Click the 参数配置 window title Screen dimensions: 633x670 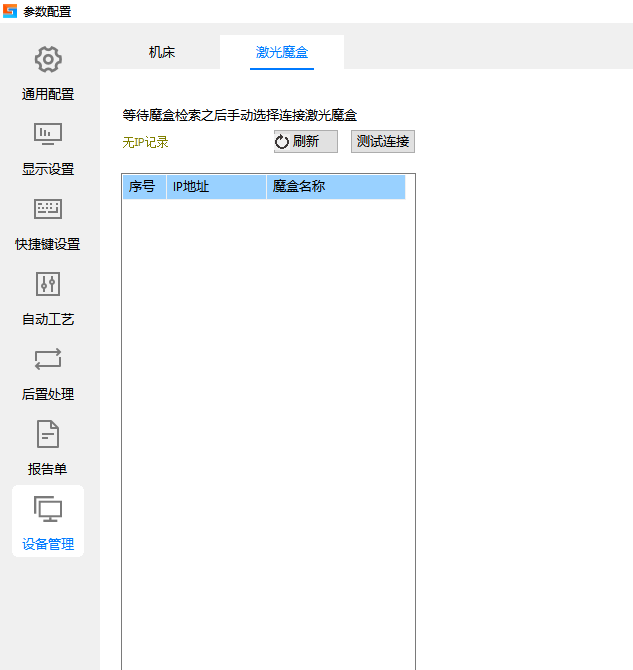(47, 12)
